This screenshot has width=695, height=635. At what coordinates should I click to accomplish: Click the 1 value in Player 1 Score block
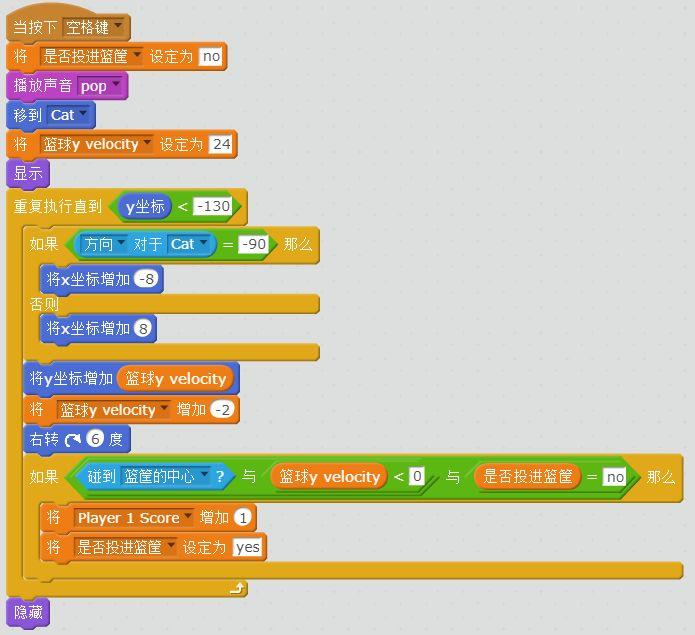pos(242,518)
